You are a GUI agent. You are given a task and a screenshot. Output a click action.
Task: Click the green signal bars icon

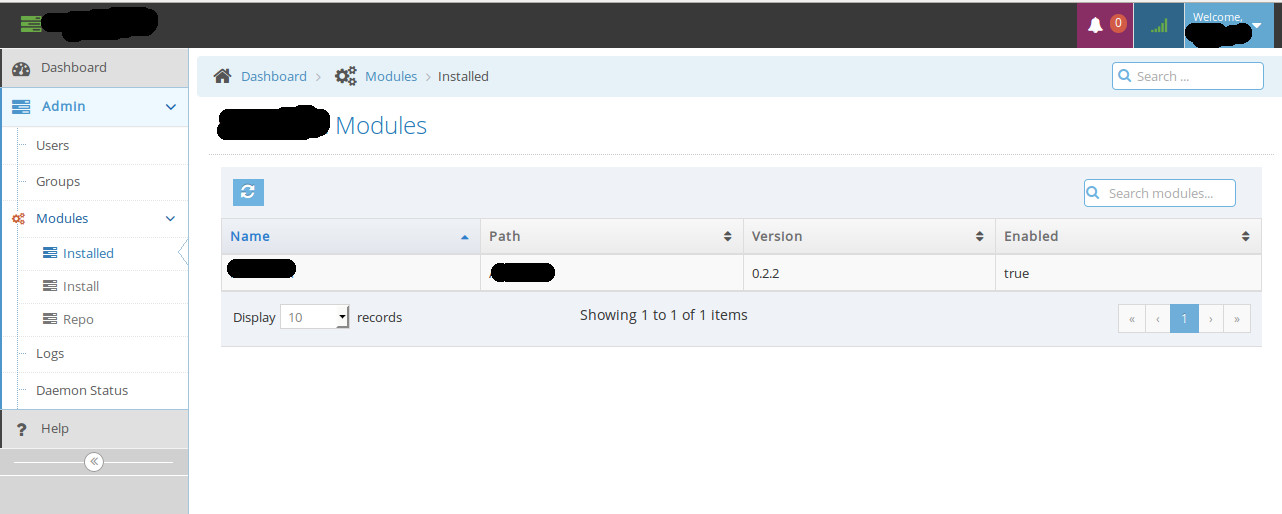pos(1159,25)
